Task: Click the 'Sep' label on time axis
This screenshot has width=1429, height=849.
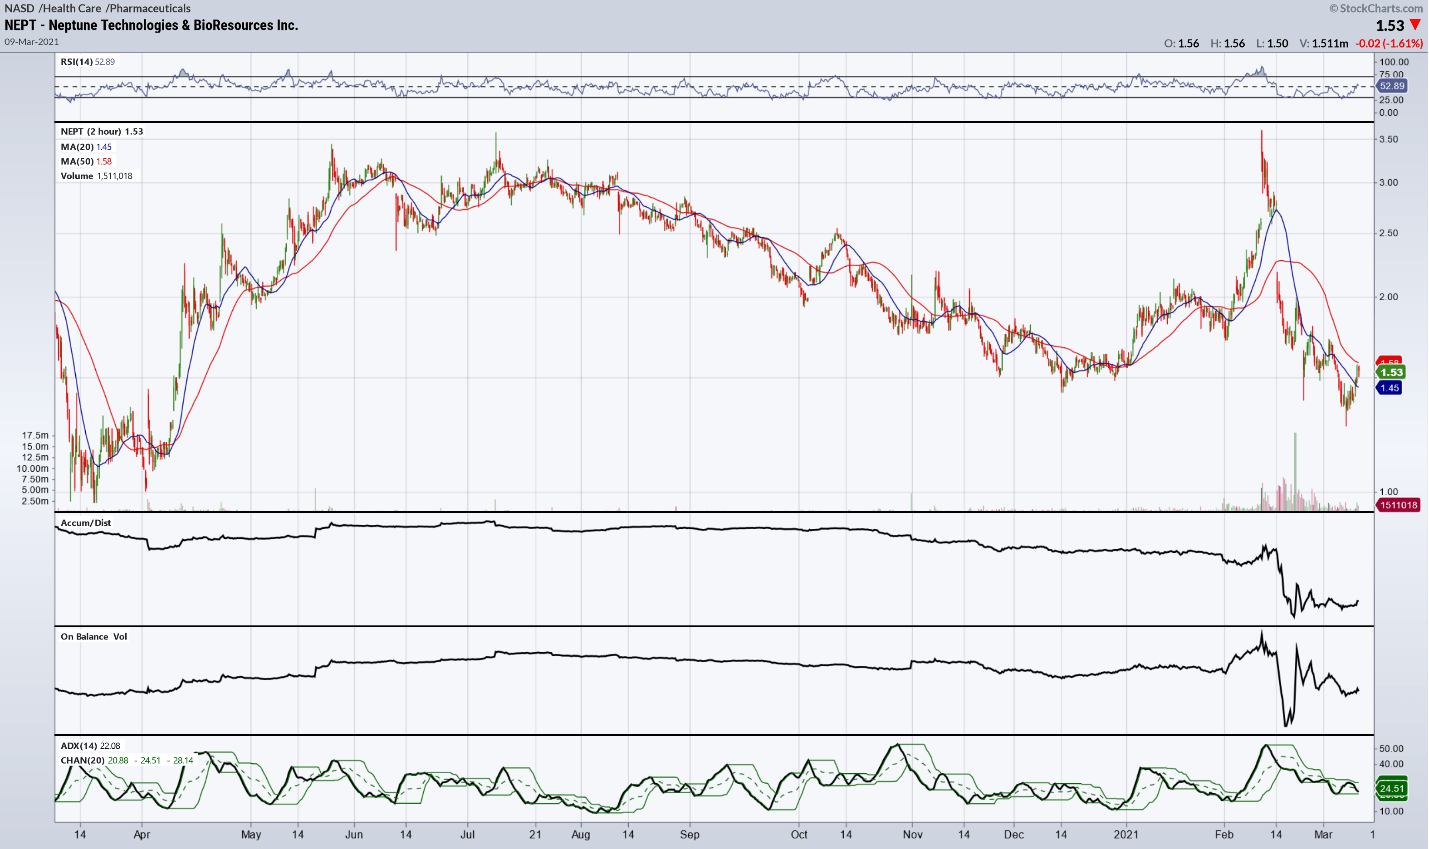Action: click(689, 834)
